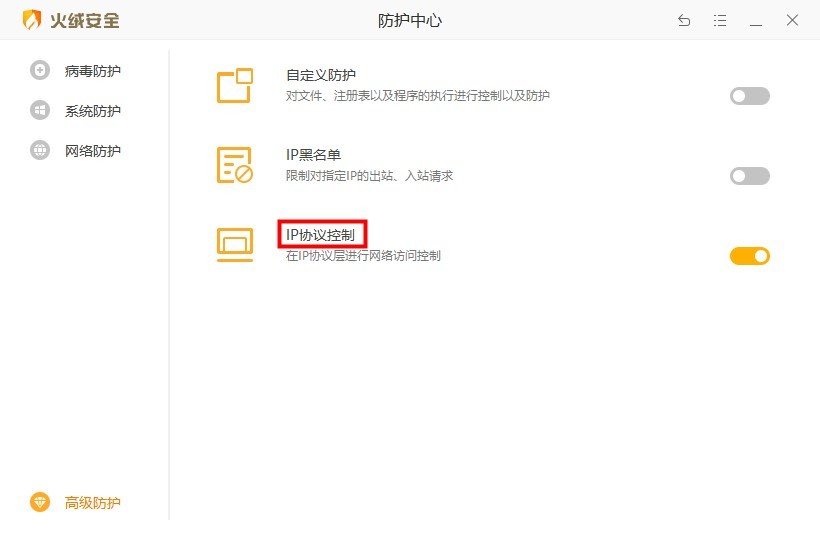Click the advanced protection shield icon
This screenshot has width=820, height=540.
click(40, 502)
